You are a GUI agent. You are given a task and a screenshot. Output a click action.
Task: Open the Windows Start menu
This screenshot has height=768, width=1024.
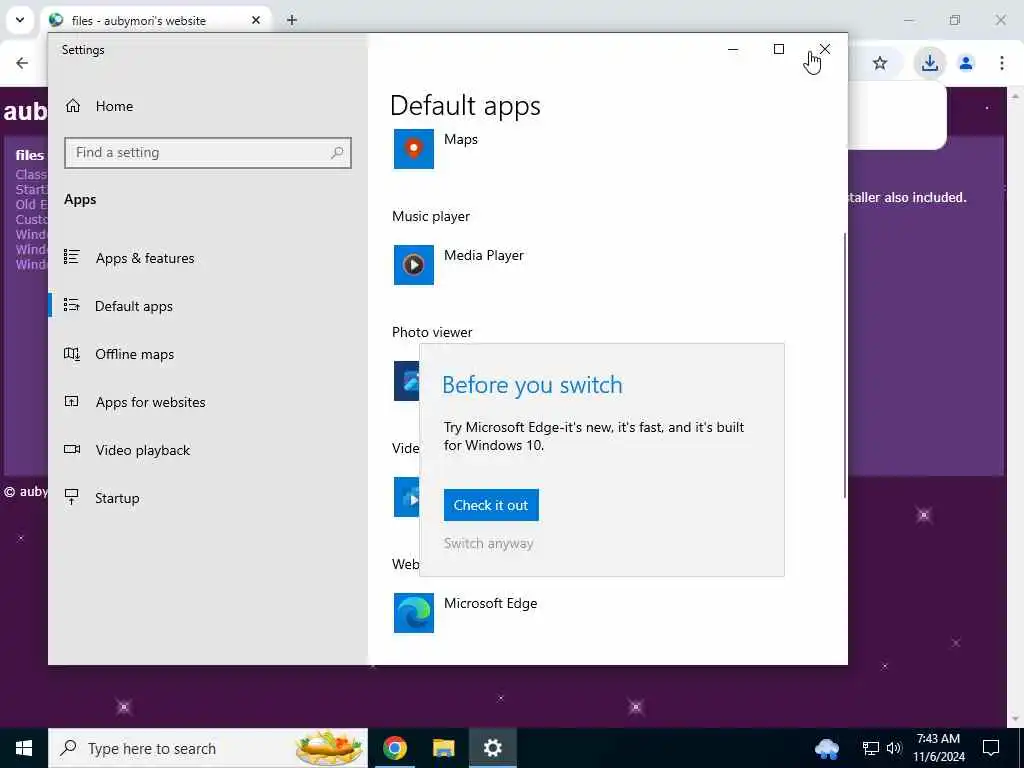pyautogui.click(x=24, y=748)
